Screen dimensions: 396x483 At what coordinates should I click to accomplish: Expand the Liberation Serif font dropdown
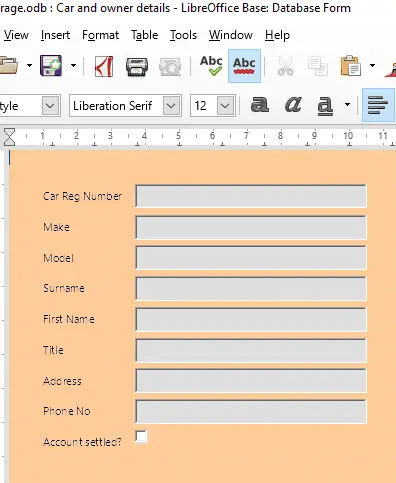(171, 106)
